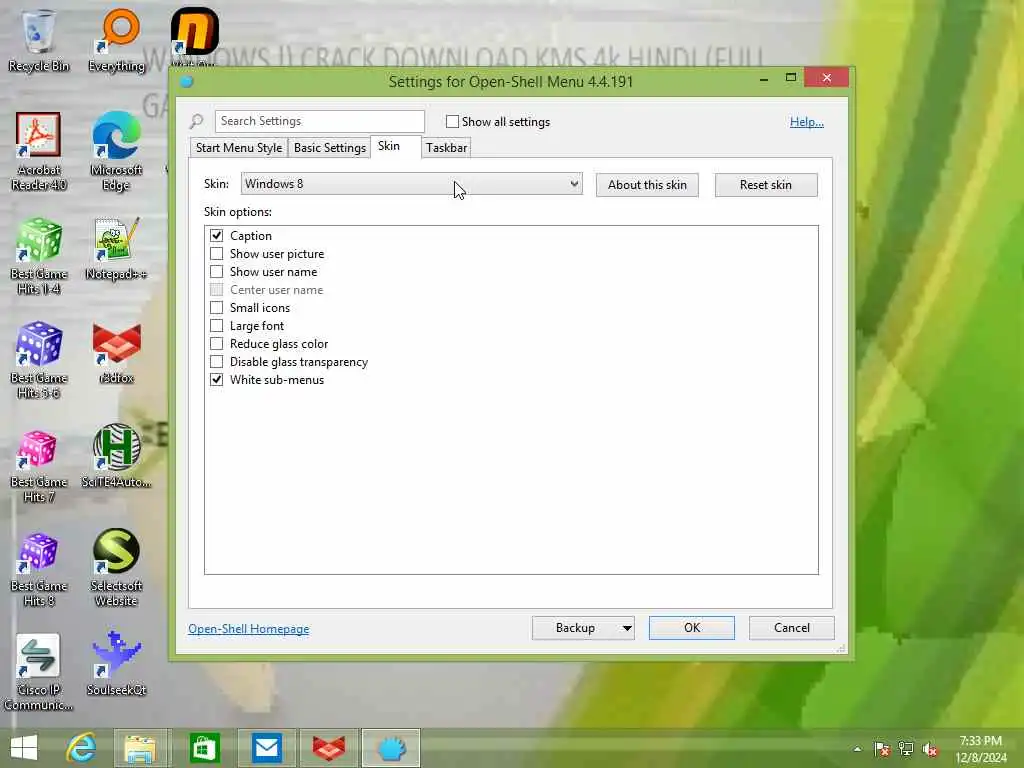Enable Show user picture option
This screenshot has width=1024, height=768.
[x=216, y=253]
